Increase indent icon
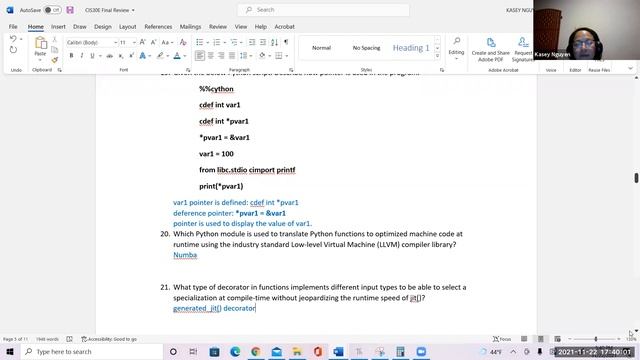 263,42
